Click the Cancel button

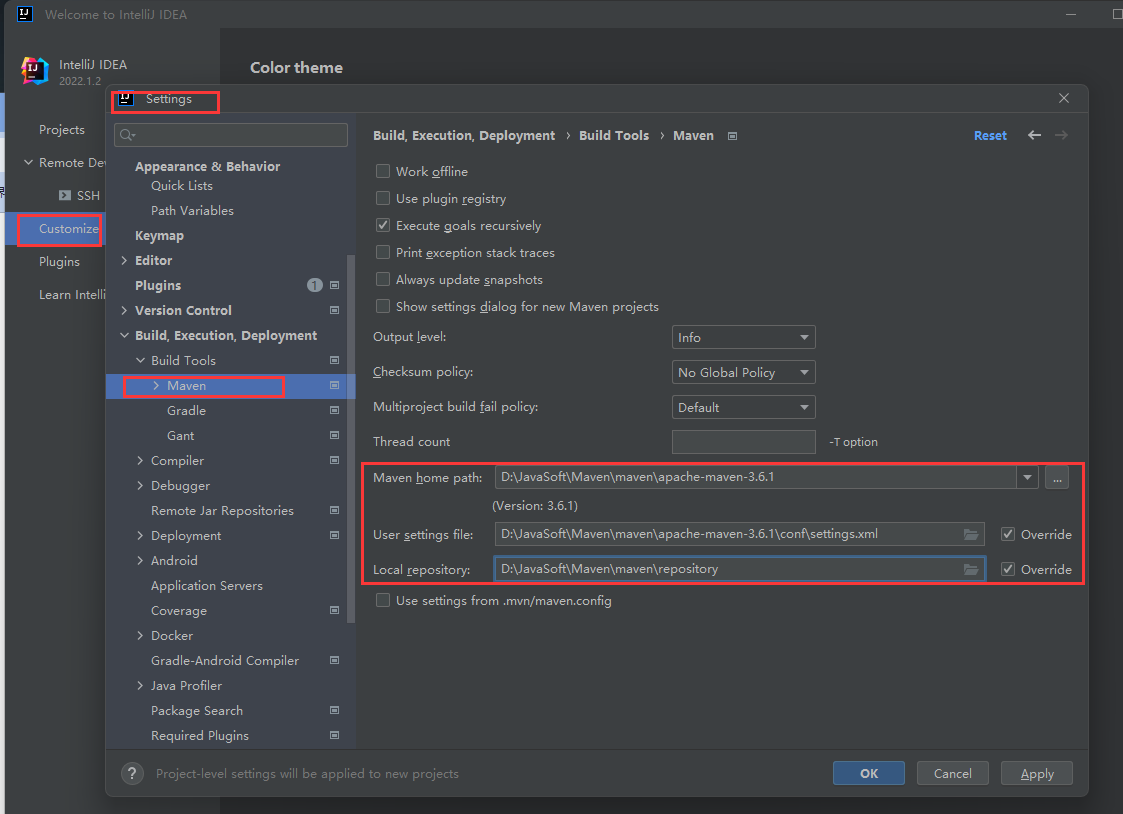pyautogui.click(x=953, y=773)
